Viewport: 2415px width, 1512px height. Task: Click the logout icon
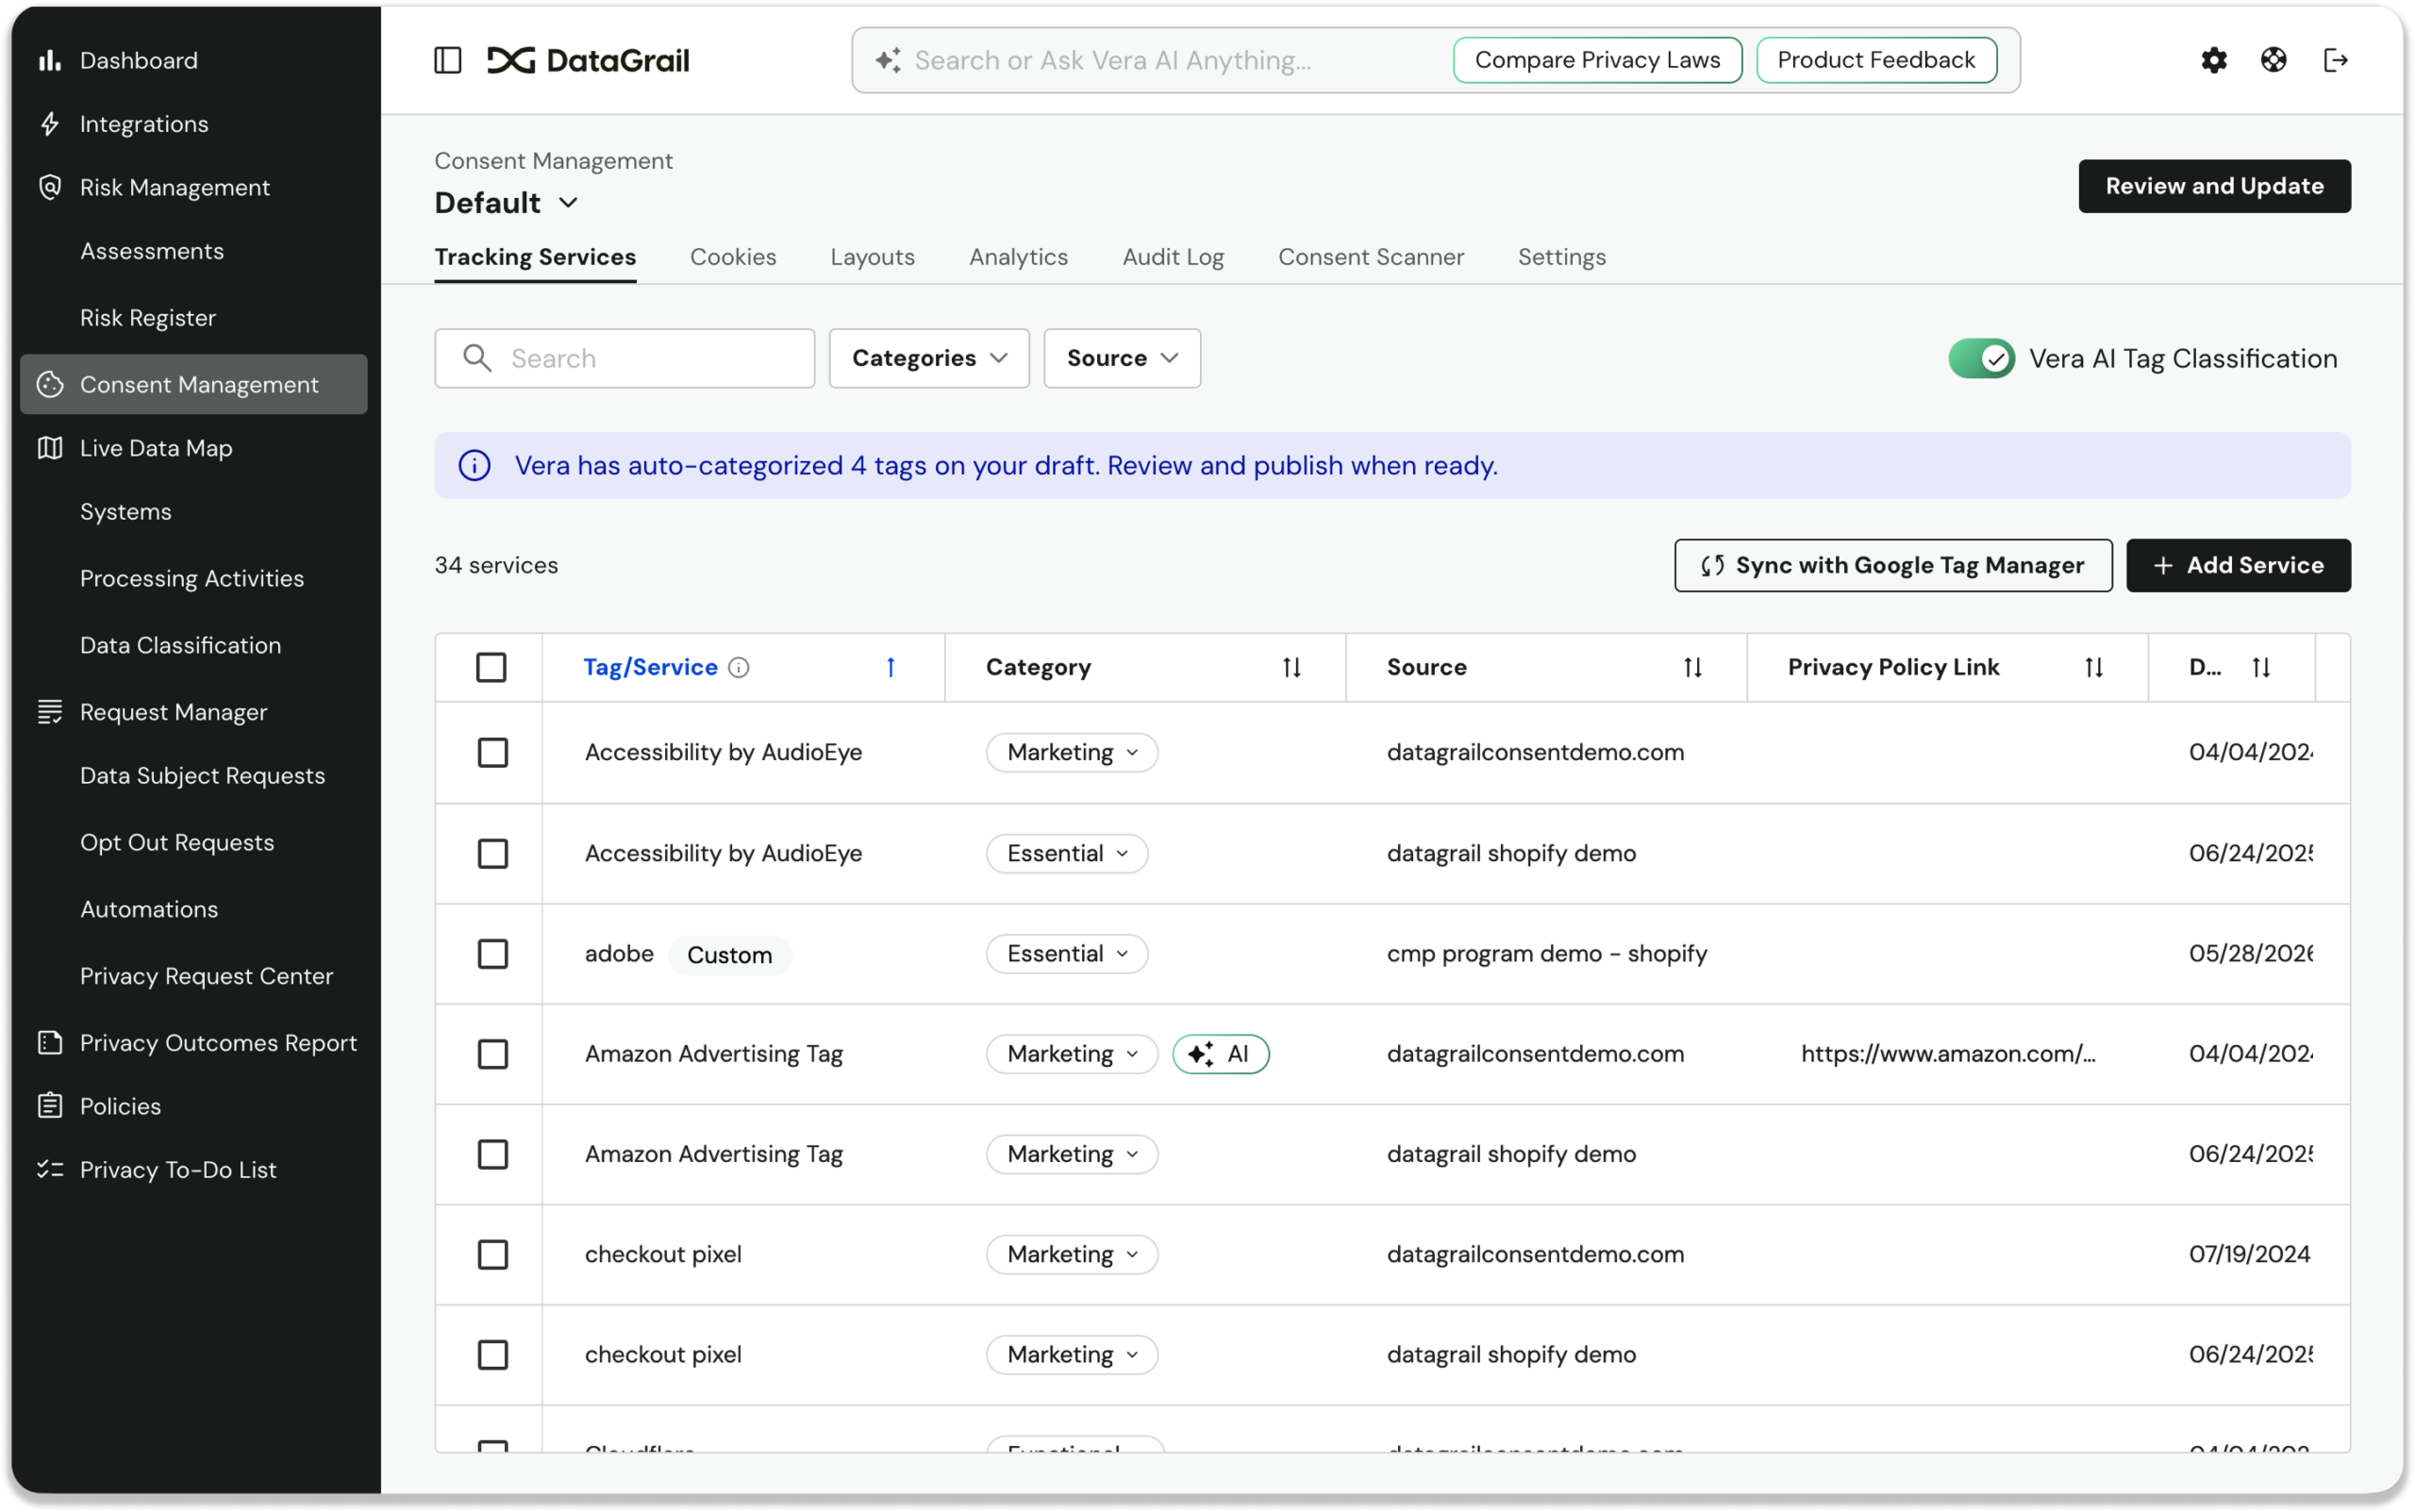tap(2335, 60)
